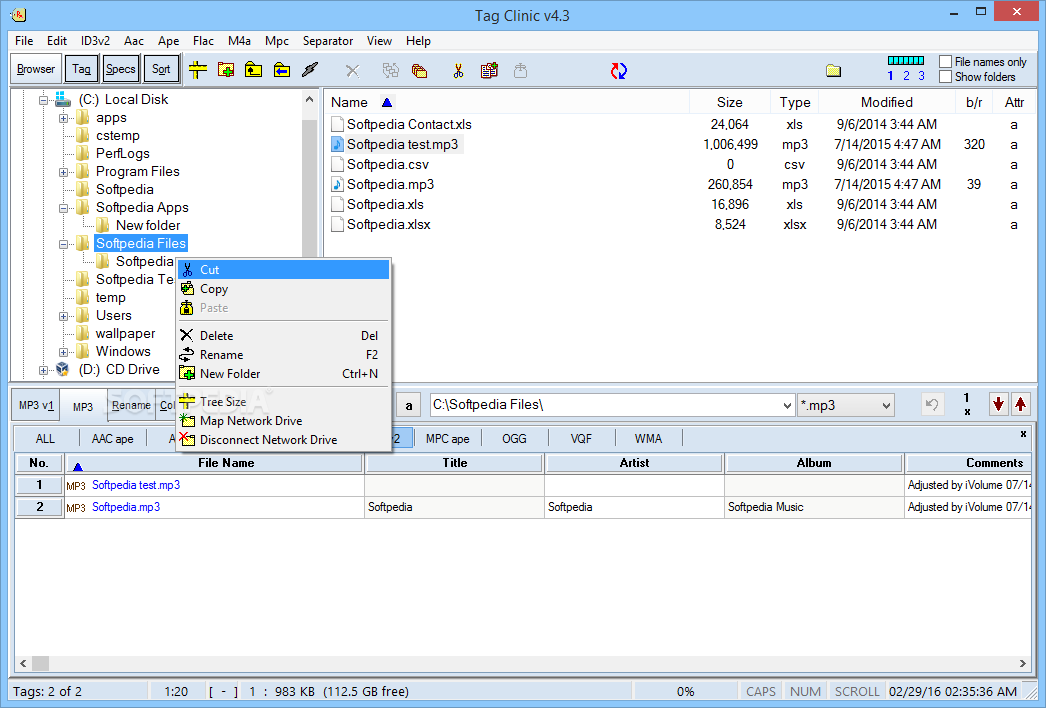Screen dimensions: 1046x708
Task: Click the red up arrow button
Action: coord(1020,404)
